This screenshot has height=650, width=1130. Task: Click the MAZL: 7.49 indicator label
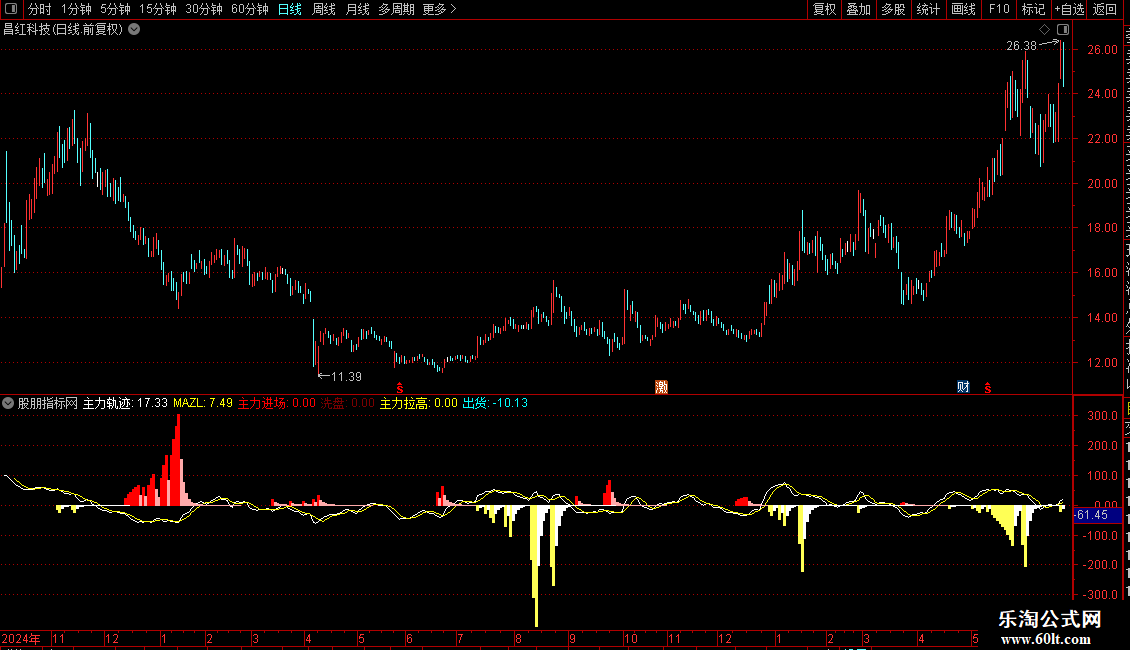click(x=203, y=403)
